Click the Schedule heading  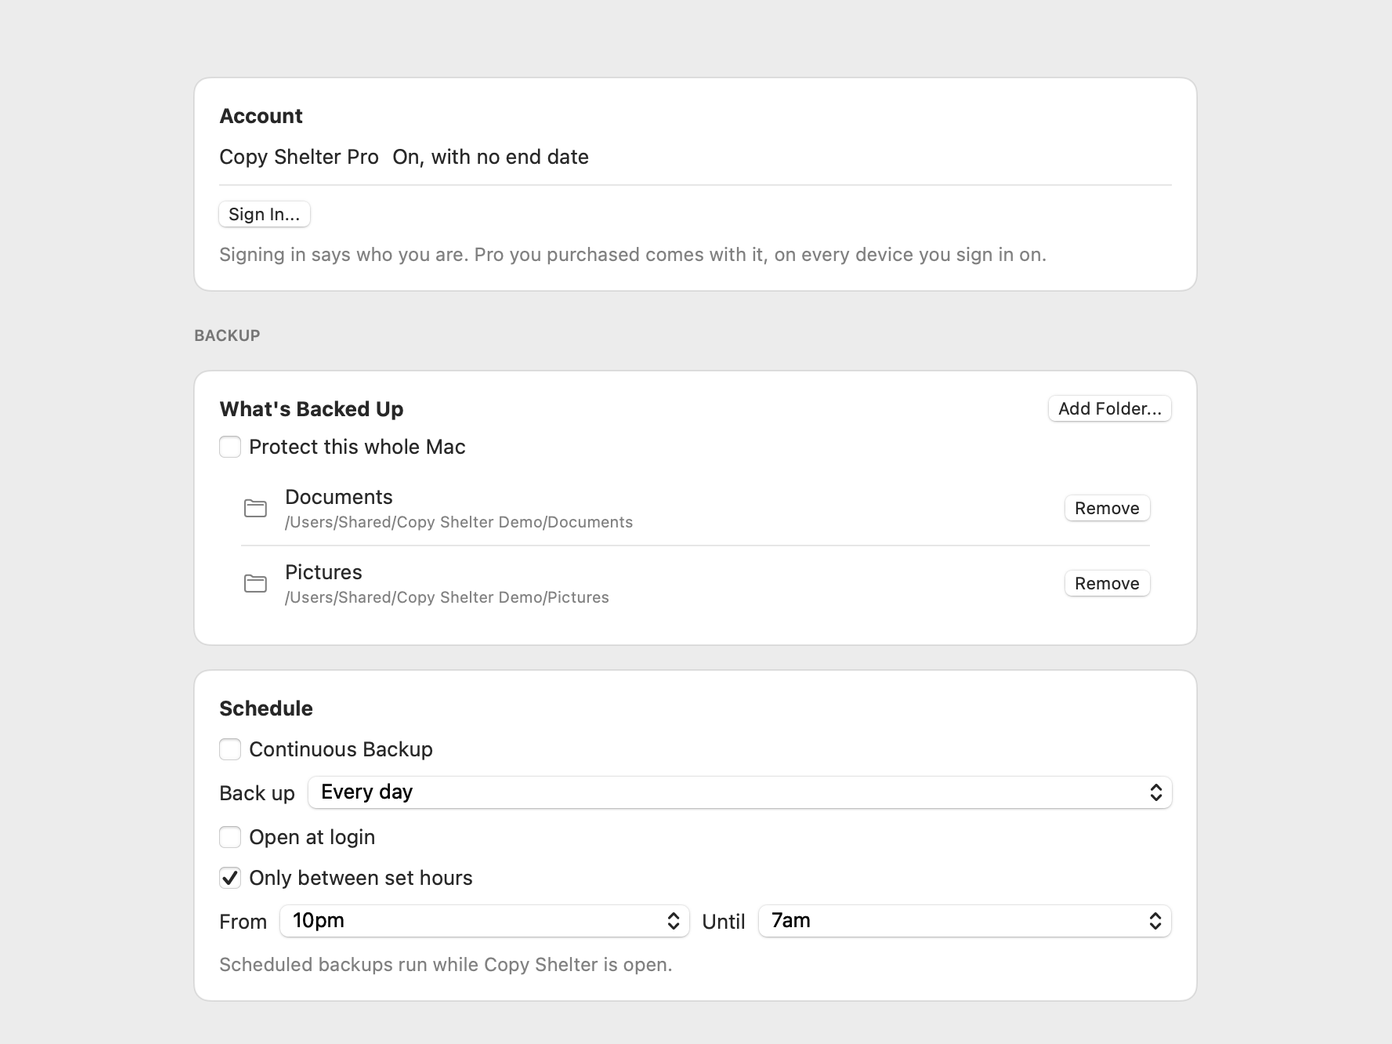pyautogui.click(x=266, y=708)
